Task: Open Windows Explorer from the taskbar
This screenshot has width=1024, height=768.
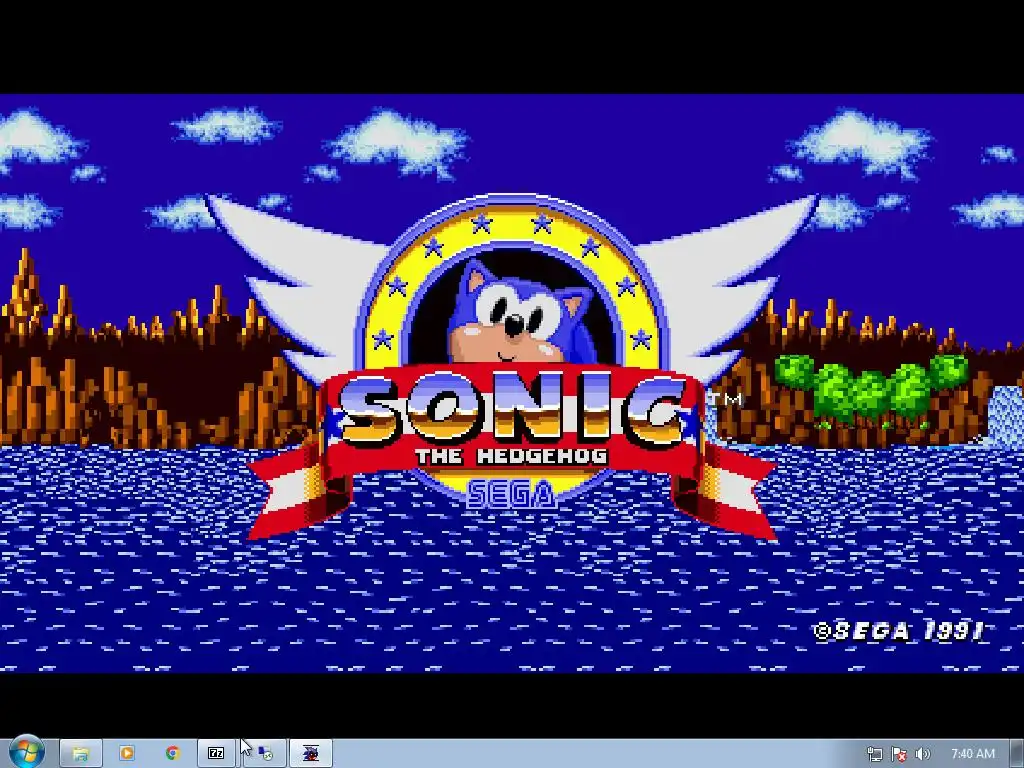Action: [x=81, y=754]
